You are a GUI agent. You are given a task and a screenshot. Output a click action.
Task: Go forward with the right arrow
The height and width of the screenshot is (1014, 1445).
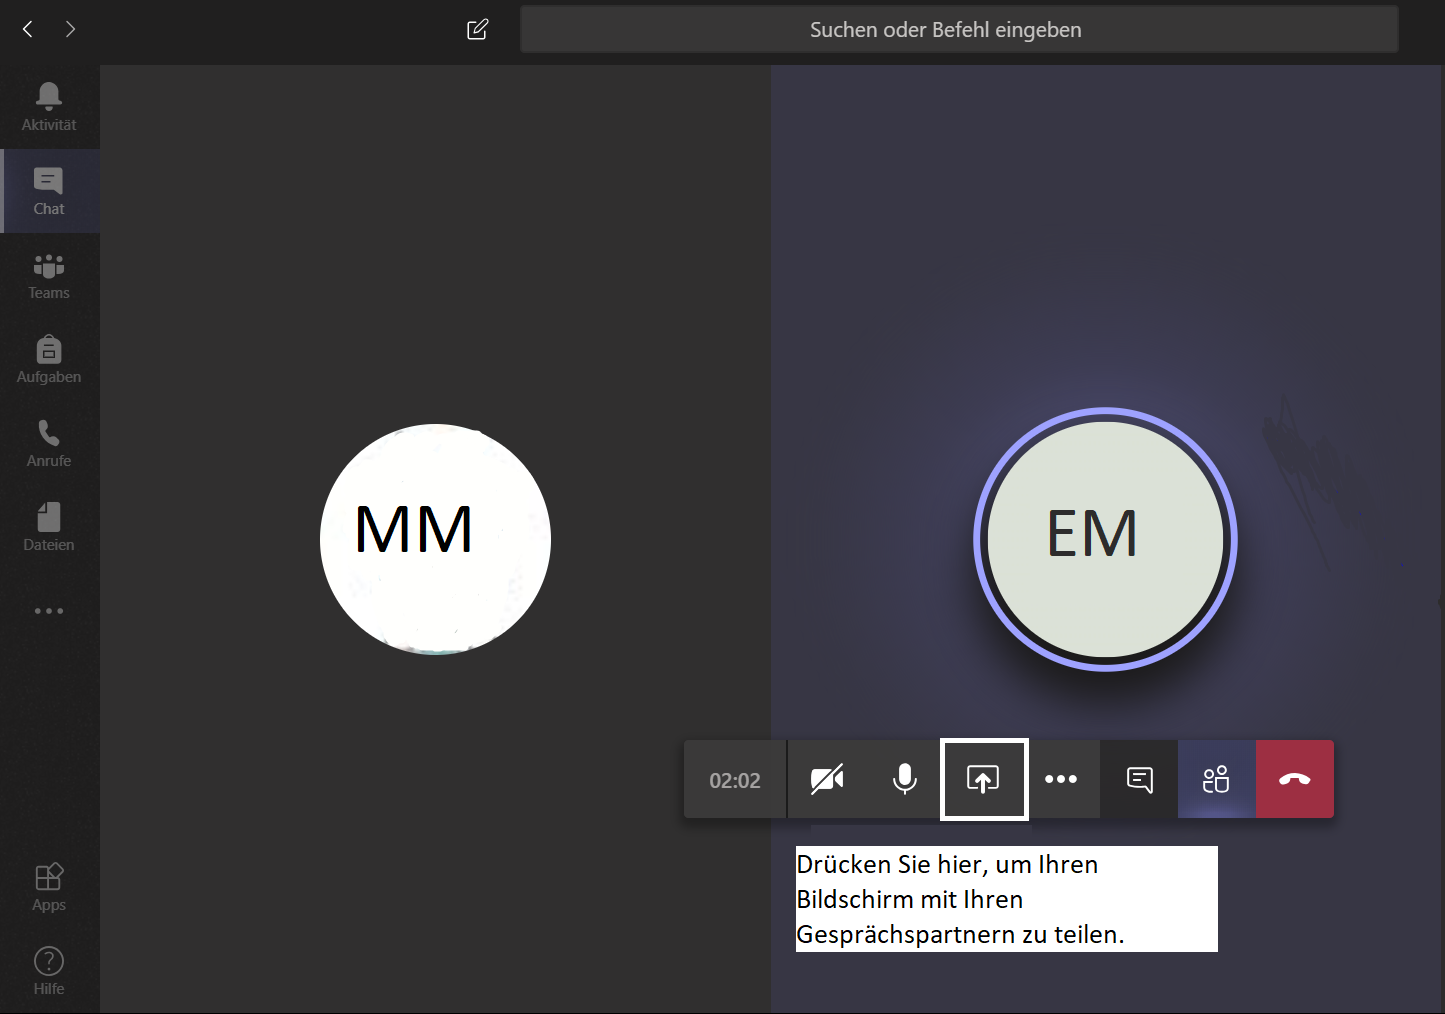click(70, 29)
